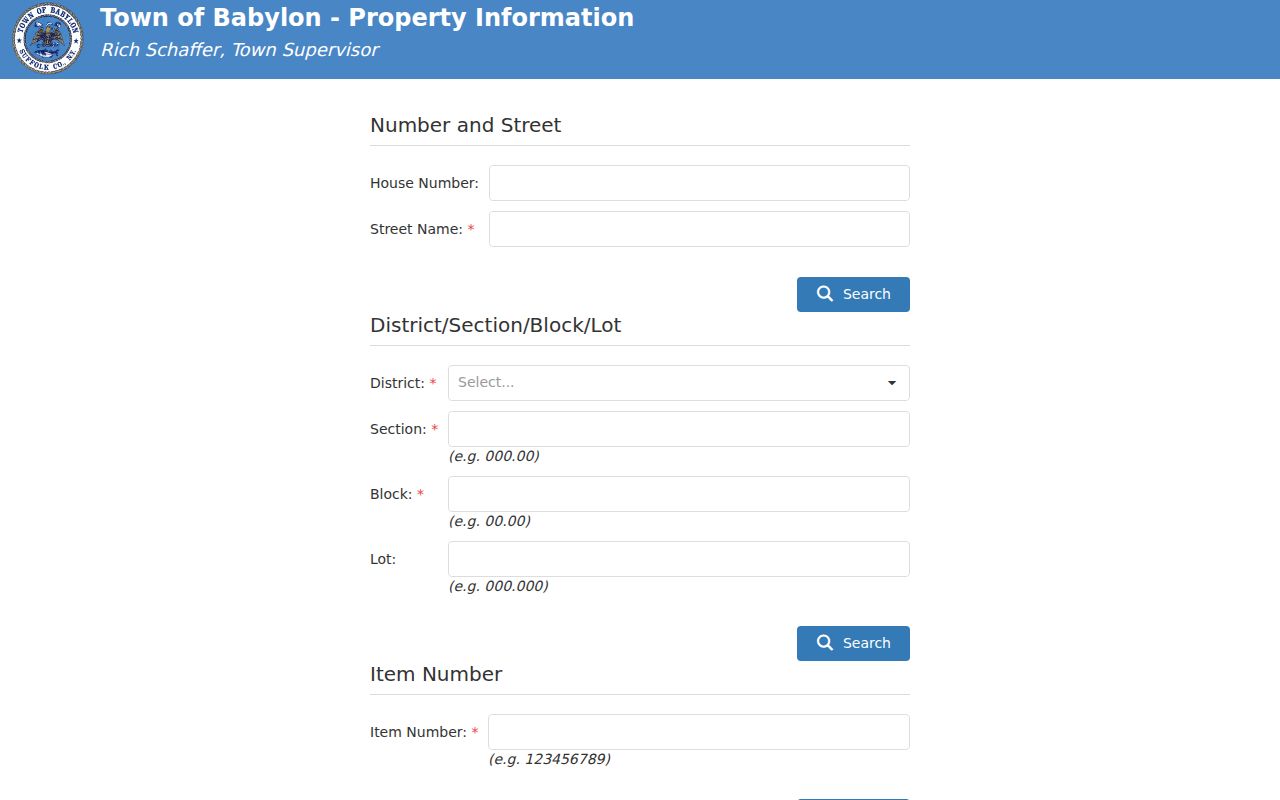Click the Lot input field

[679, 559]
